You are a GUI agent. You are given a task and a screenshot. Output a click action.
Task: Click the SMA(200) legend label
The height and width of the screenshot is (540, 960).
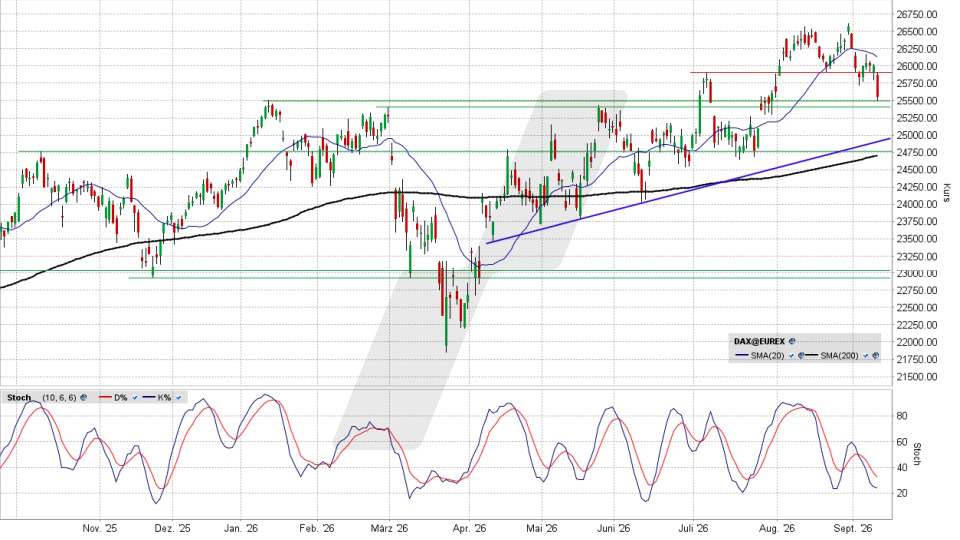[839, 356]
